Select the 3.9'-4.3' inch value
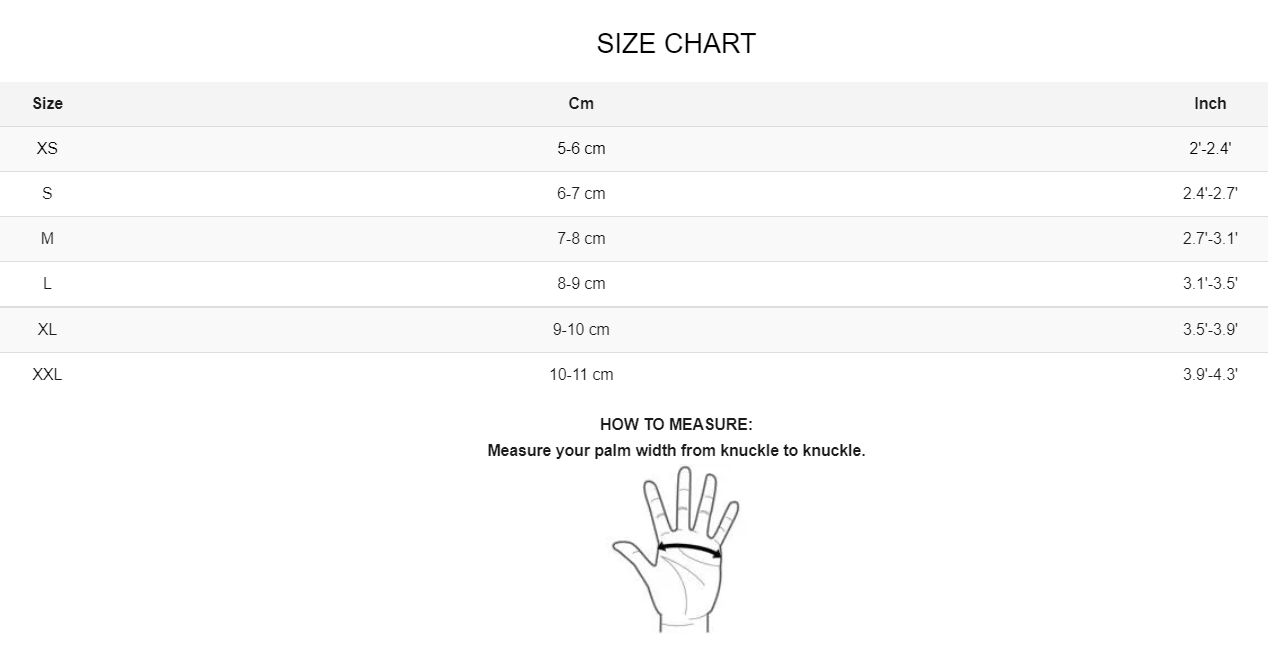This screenshot has height=646, width=1268. pyautogui.click(x=1210, y=374)
